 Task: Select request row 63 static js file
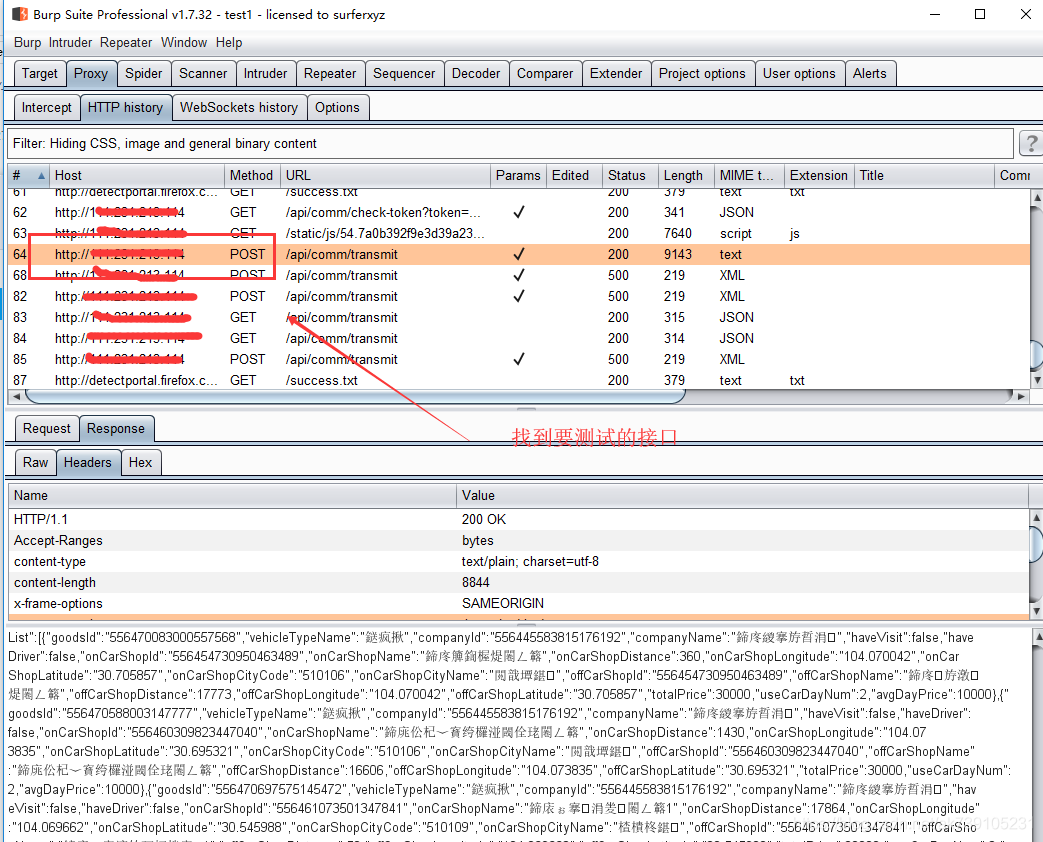(x=519, y=233)
